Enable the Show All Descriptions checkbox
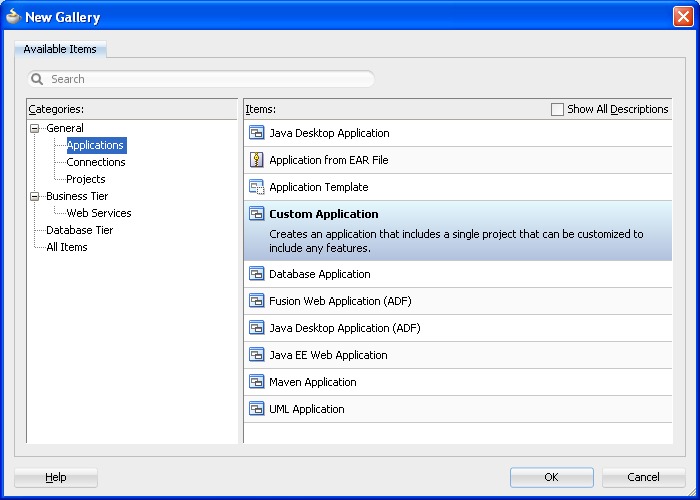The height and width of the screenshot is (500, 700). coord(558,109)
